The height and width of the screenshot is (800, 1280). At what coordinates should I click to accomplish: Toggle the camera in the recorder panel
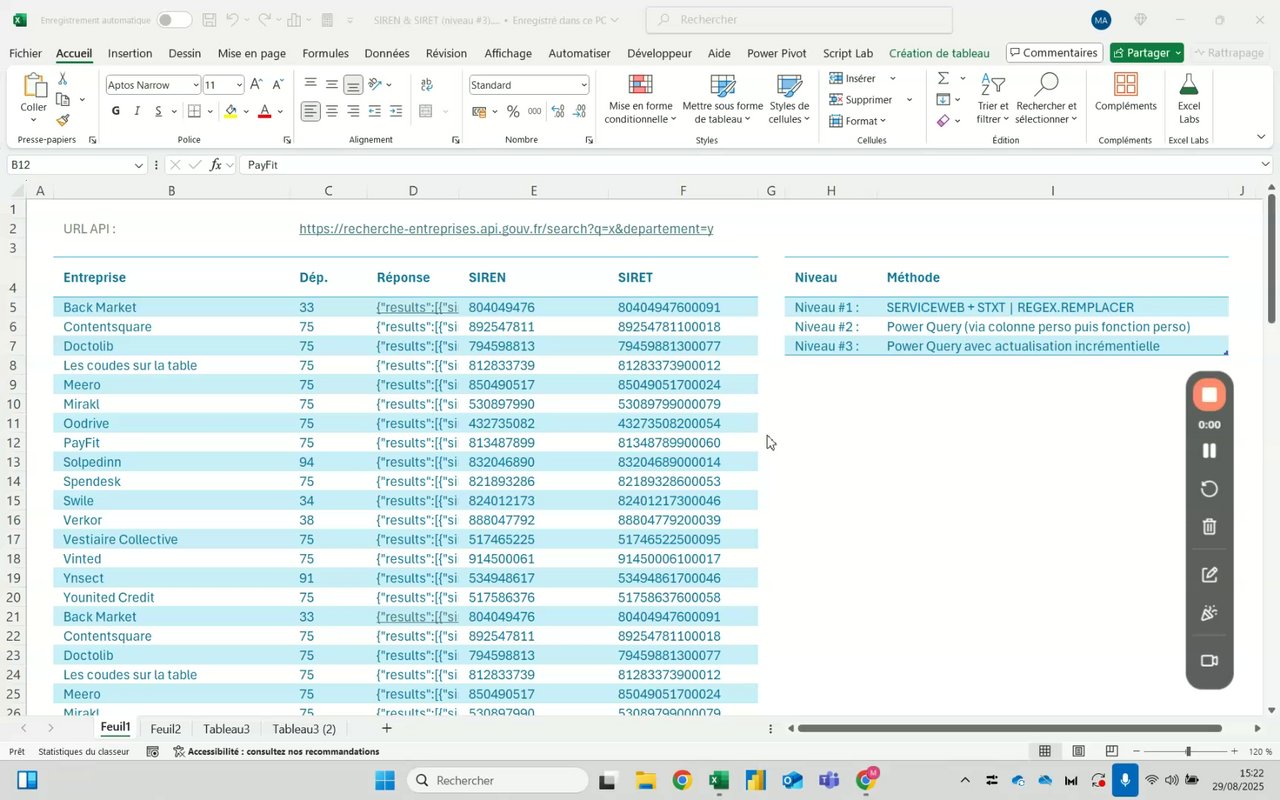(x=1209, y=661)
